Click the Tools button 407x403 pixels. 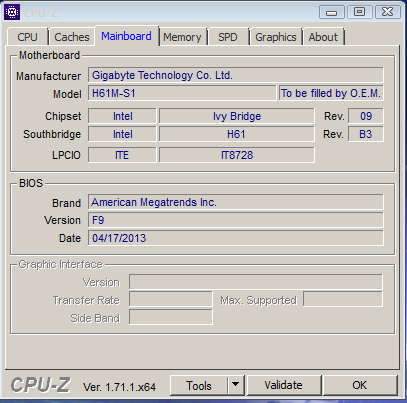click(x=199, y=385)
